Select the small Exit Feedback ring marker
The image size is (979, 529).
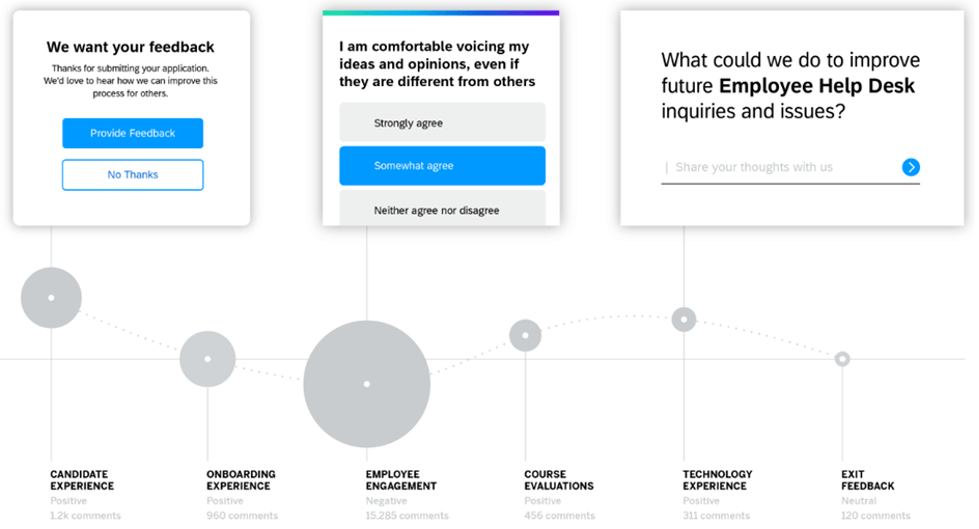pyautogui.click(x=842, y=359)
